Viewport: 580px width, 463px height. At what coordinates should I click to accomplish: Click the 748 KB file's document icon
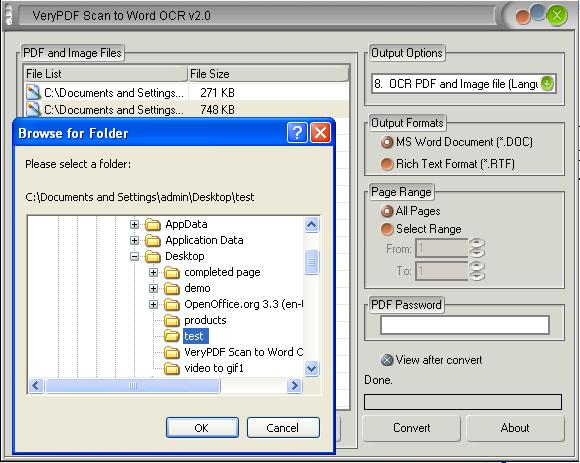(x=33, y=109)
